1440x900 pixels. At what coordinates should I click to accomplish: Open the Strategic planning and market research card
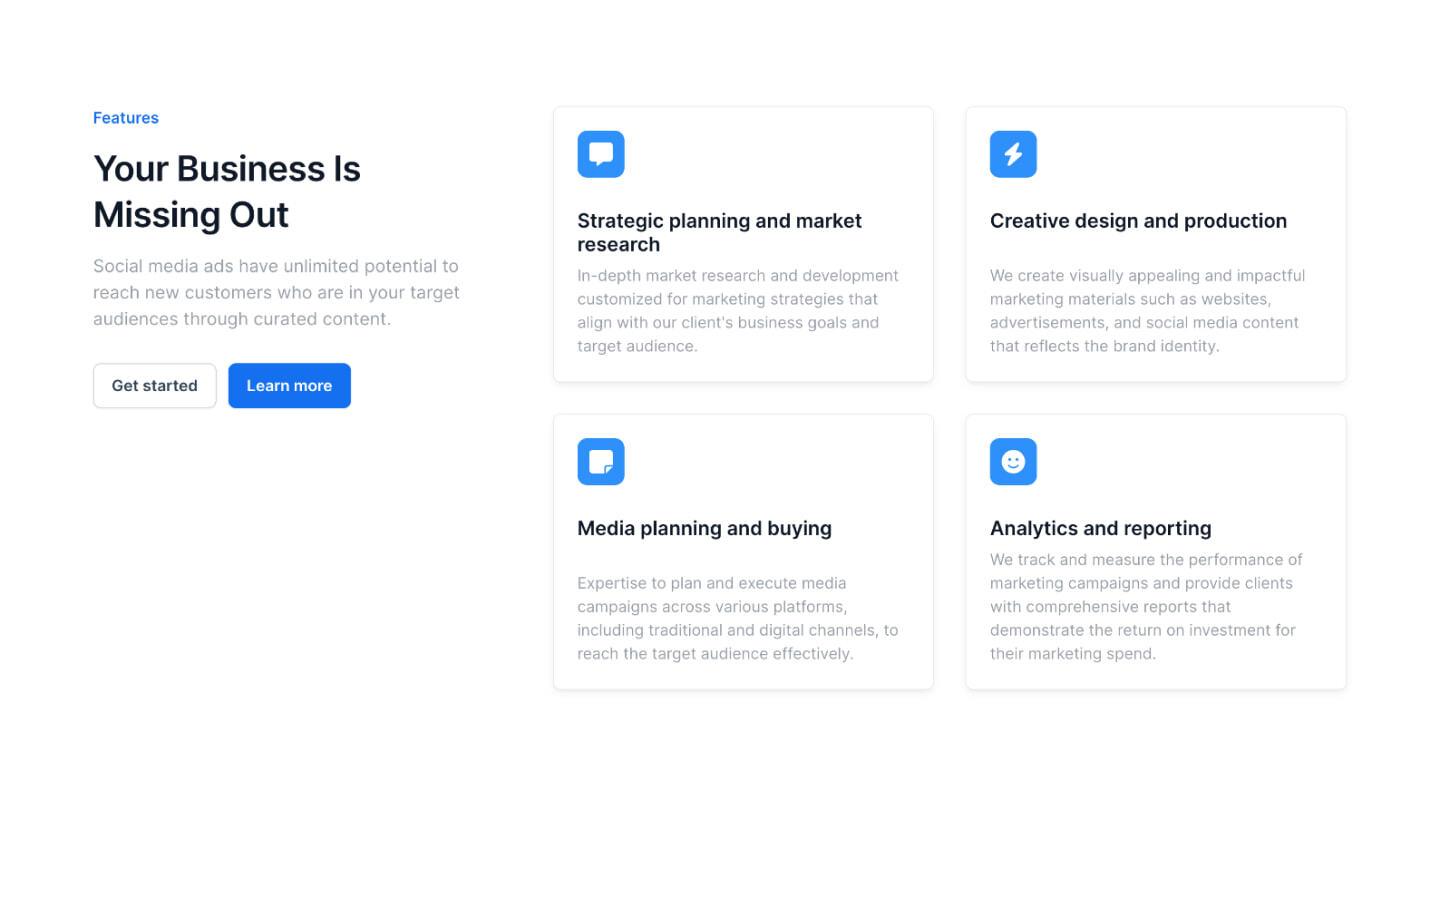pos(742,244)
